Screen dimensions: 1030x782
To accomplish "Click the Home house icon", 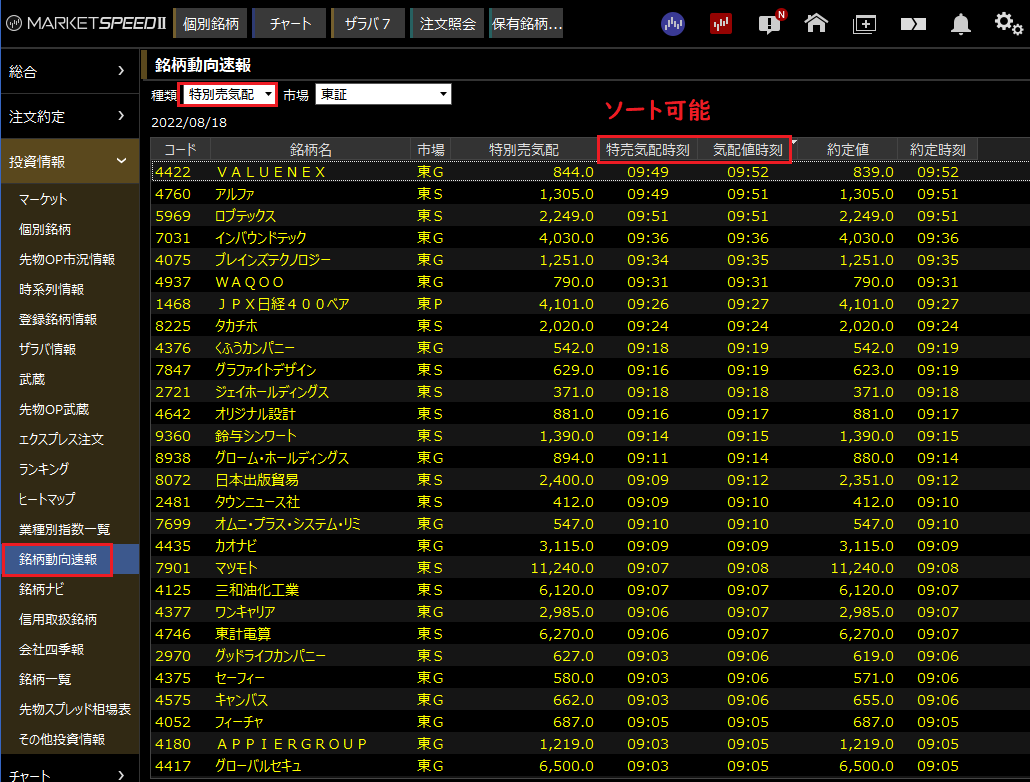I will [816, 23].
